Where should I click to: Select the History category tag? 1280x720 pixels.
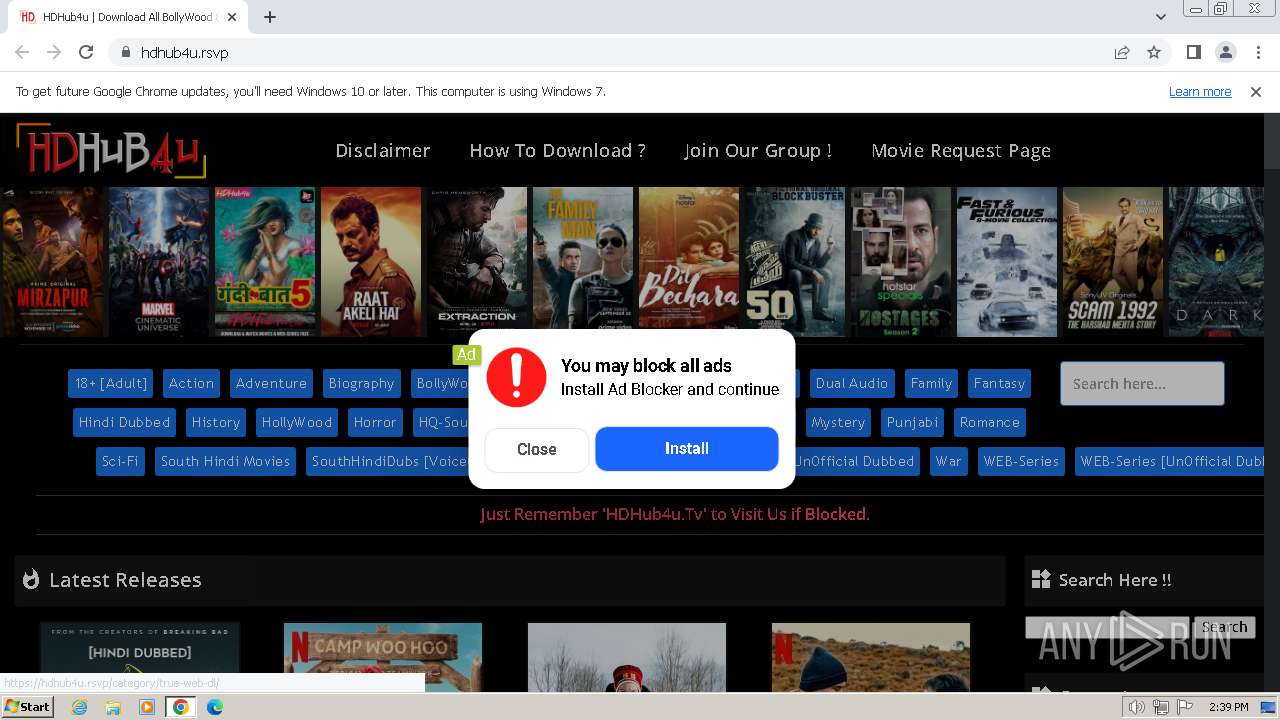216,423
